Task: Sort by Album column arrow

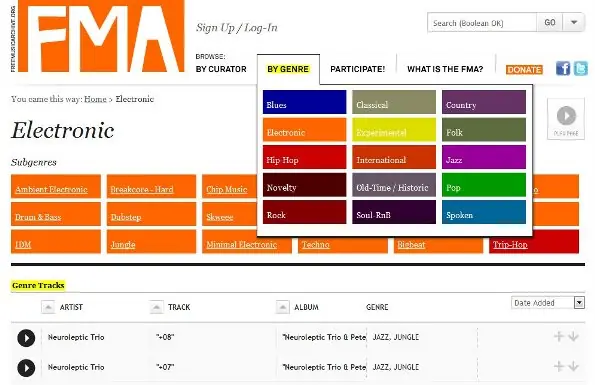Action: pos(282,307)
